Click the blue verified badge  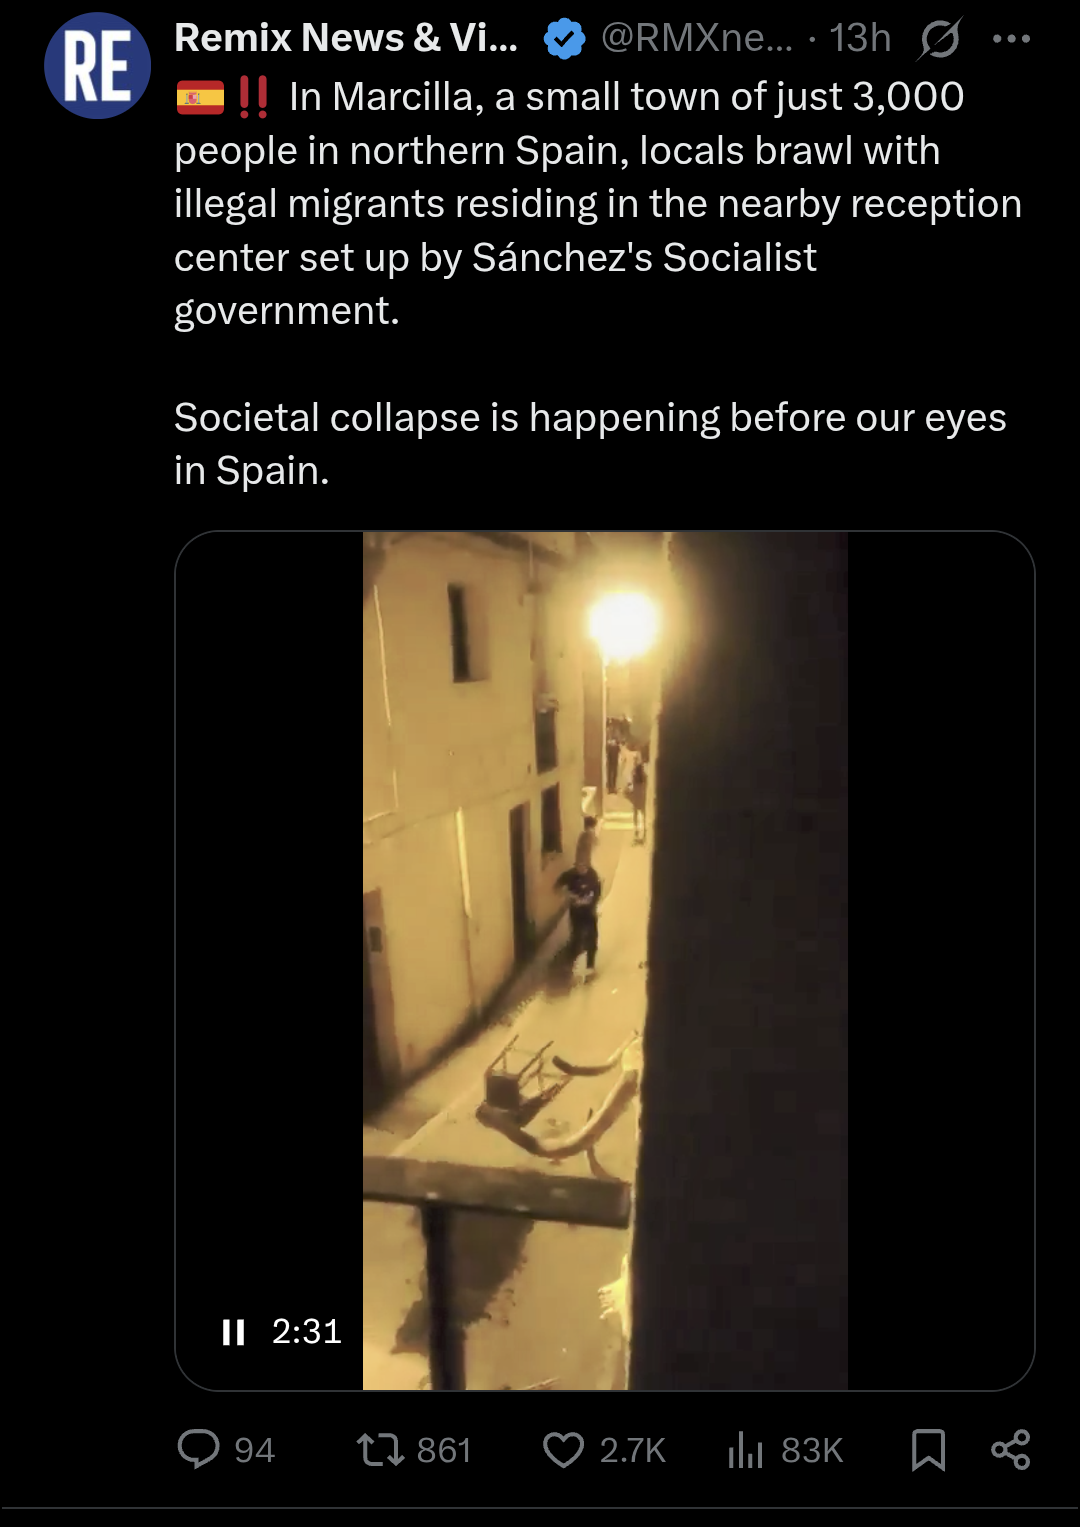tap(565, 39)
